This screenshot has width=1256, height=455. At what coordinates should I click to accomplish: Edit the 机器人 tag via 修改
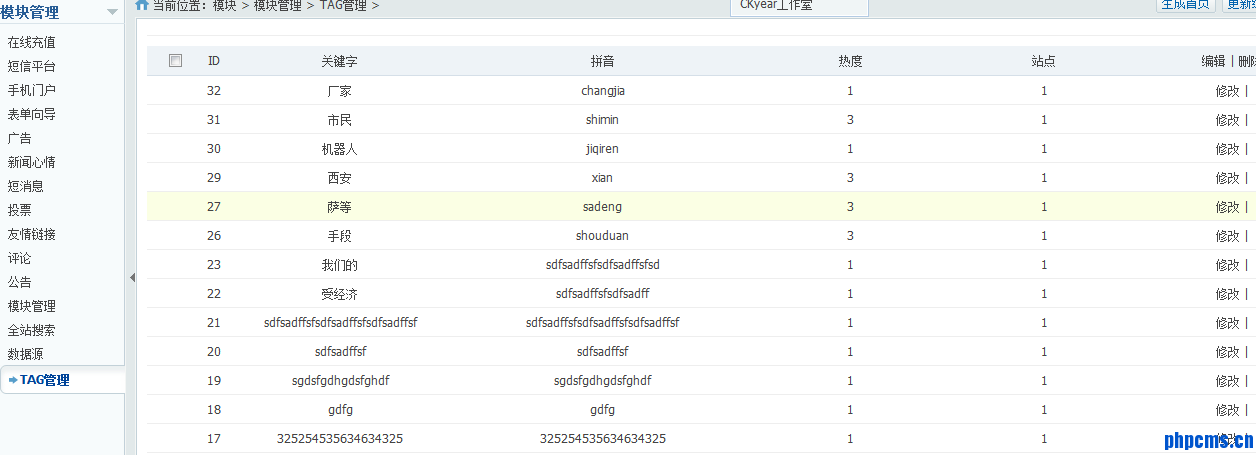coord(1227,149)
